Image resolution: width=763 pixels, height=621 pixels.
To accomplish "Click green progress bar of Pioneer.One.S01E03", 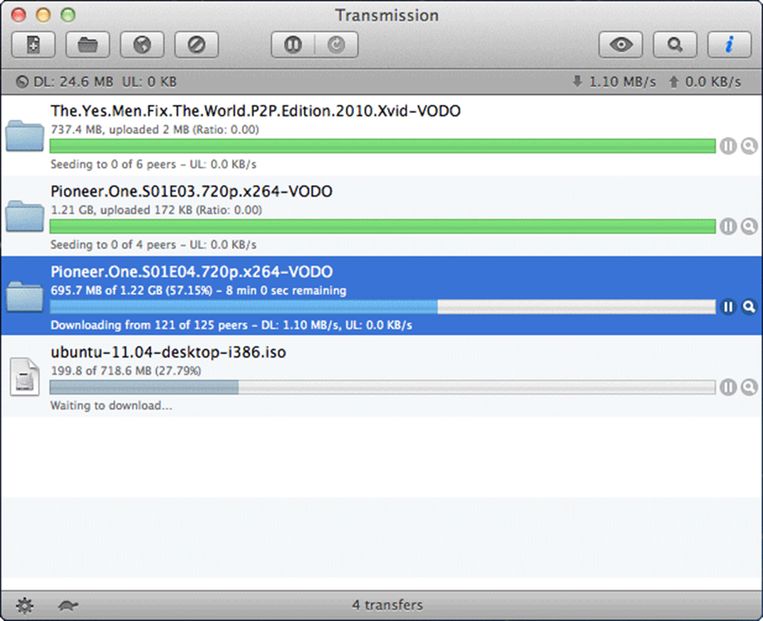I will tap(382, 226).
